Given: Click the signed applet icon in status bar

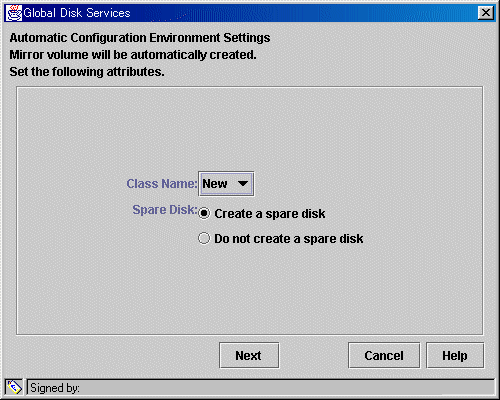Looking at the screenshot, I should (x=14, y=387).
